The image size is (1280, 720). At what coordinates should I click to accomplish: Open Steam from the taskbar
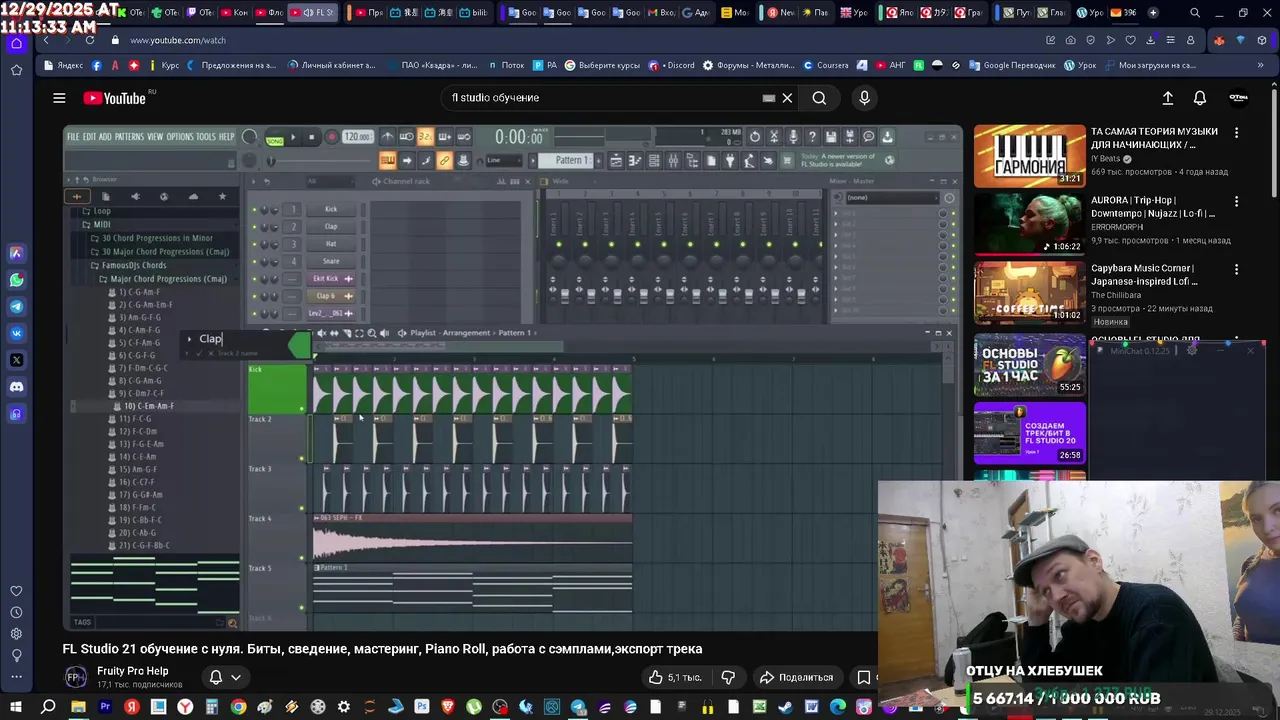pos(785,707)
